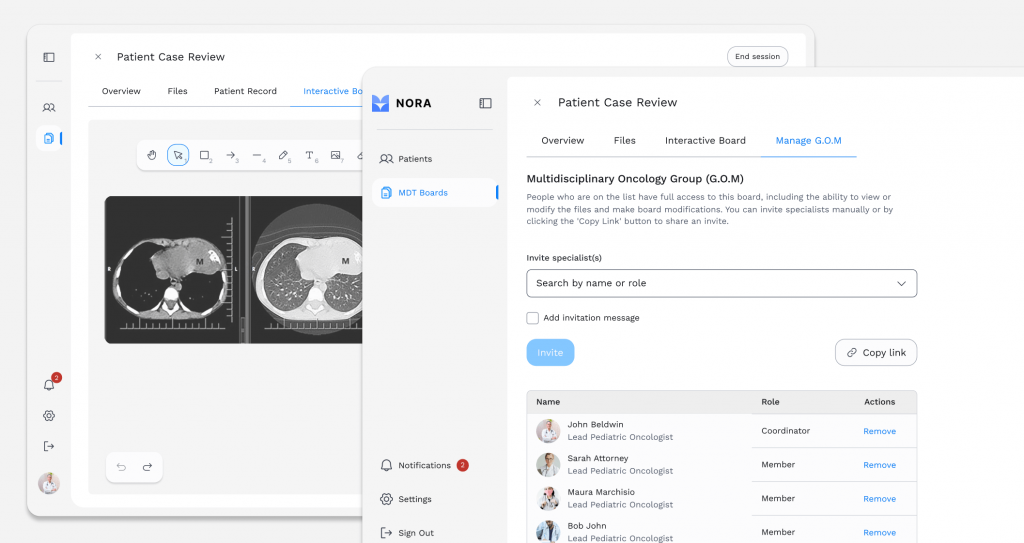Switch to Interactive Board tab in front window
This screenshot has width=1024, height=543.
coord(705,140)
